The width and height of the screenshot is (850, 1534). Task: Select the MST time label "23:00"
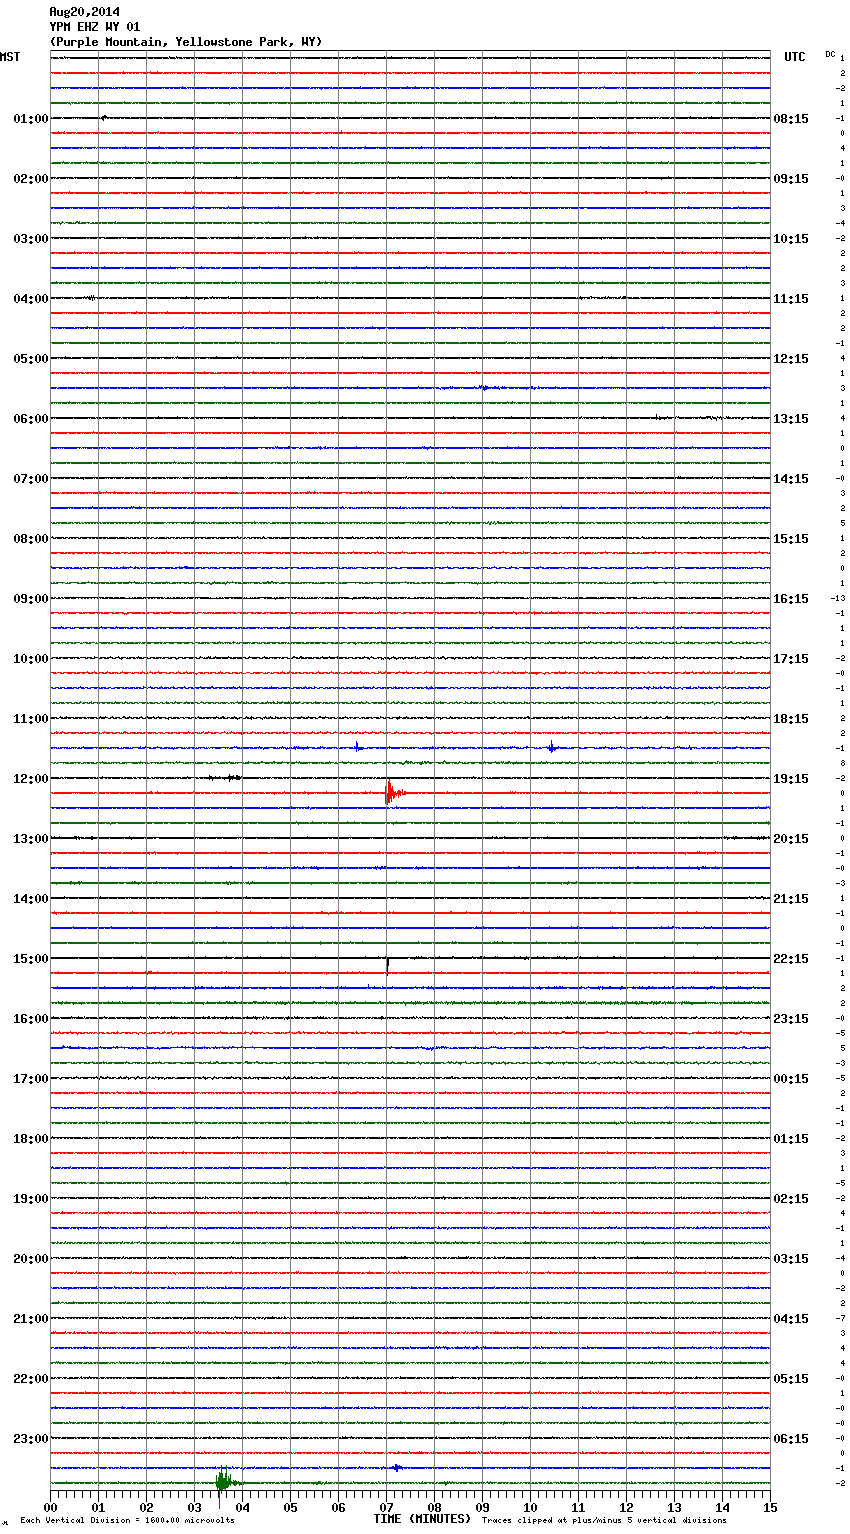(31, 1439)
